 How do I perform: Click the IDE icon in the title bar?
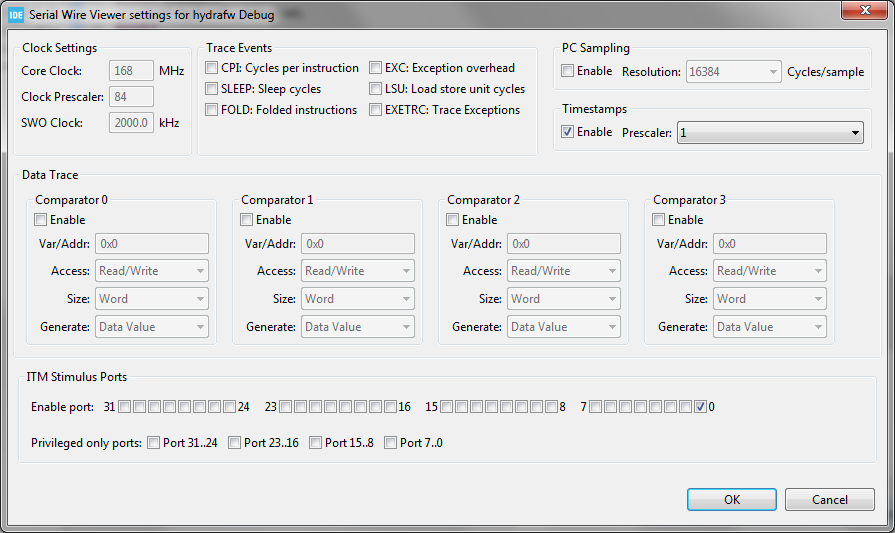pyautogui.click(x=16, y=15)
